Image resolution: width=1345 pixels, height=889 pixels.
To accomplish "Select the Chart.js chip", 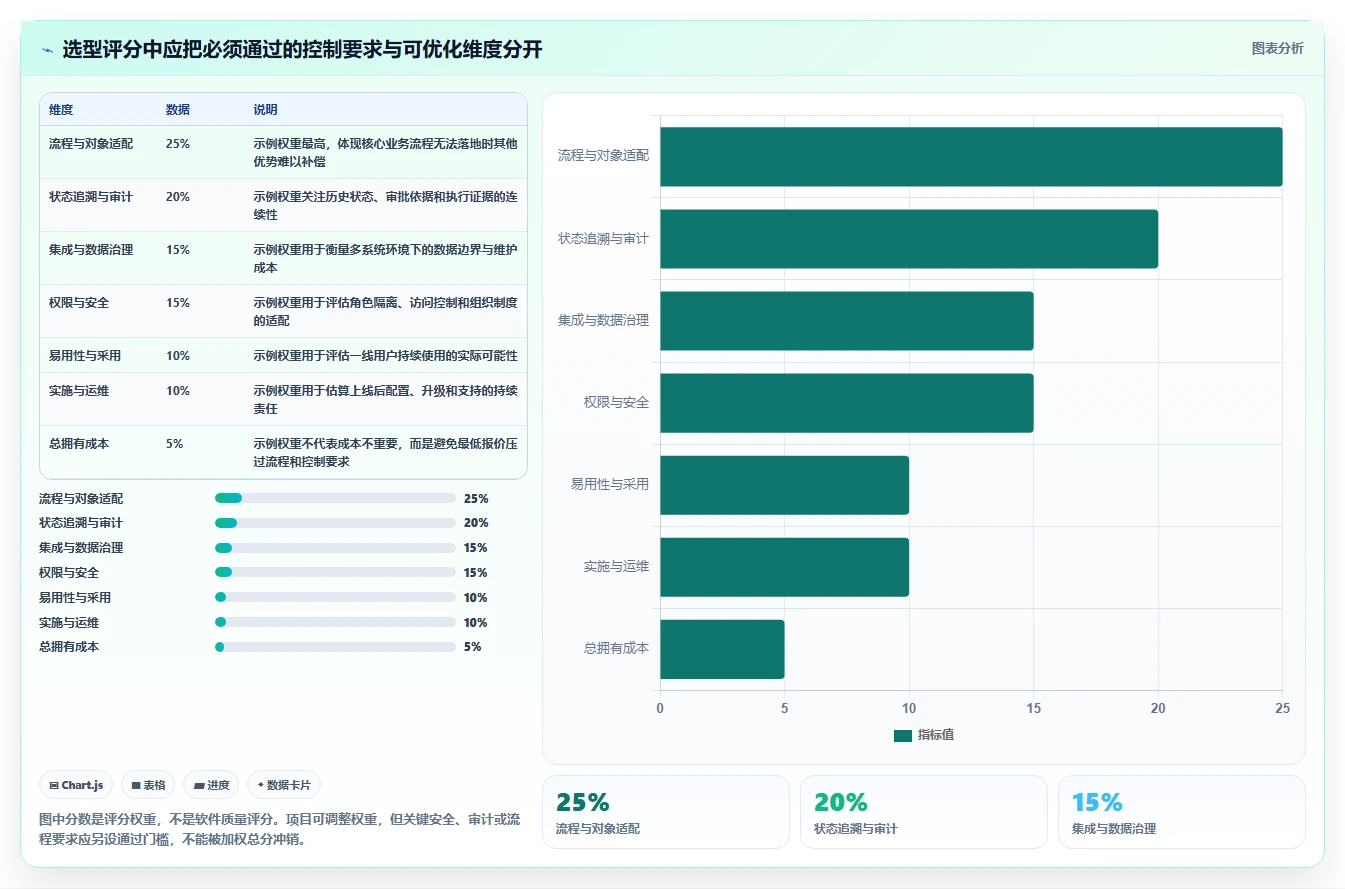I will pyautogui.click(x=76, y=785).
